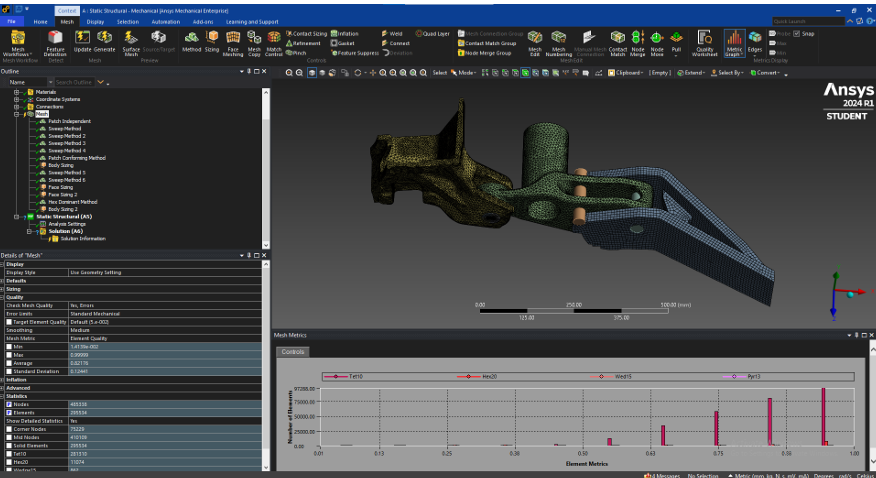Switch to the Automation ribbon tab
This screenshot has height=478, width=876.
(x=166, y=20)
